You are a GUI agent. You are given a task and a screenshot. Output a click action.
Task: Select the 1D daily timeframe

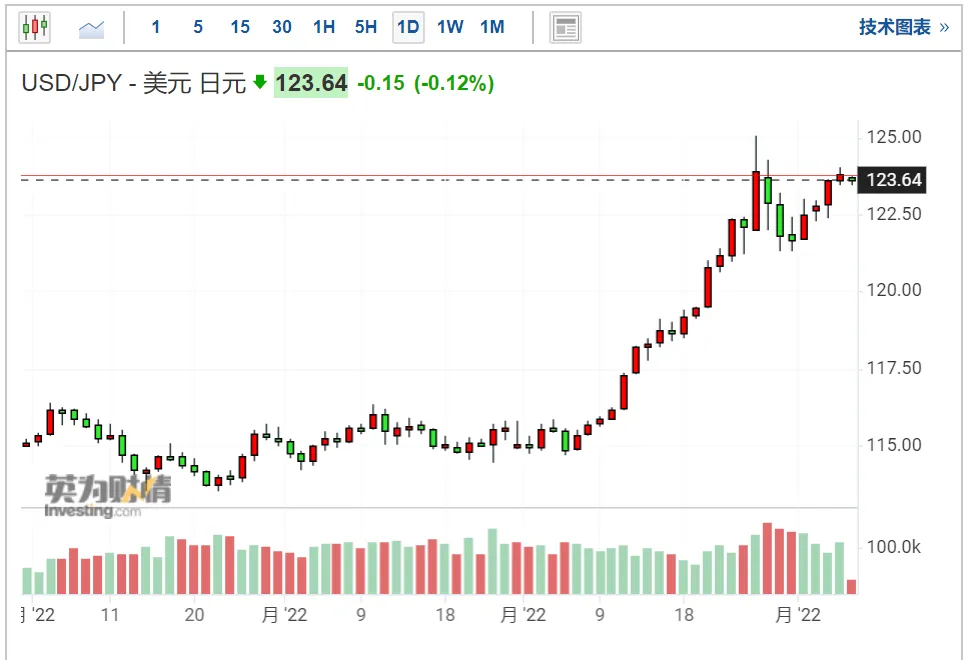(x=408, y=27)
